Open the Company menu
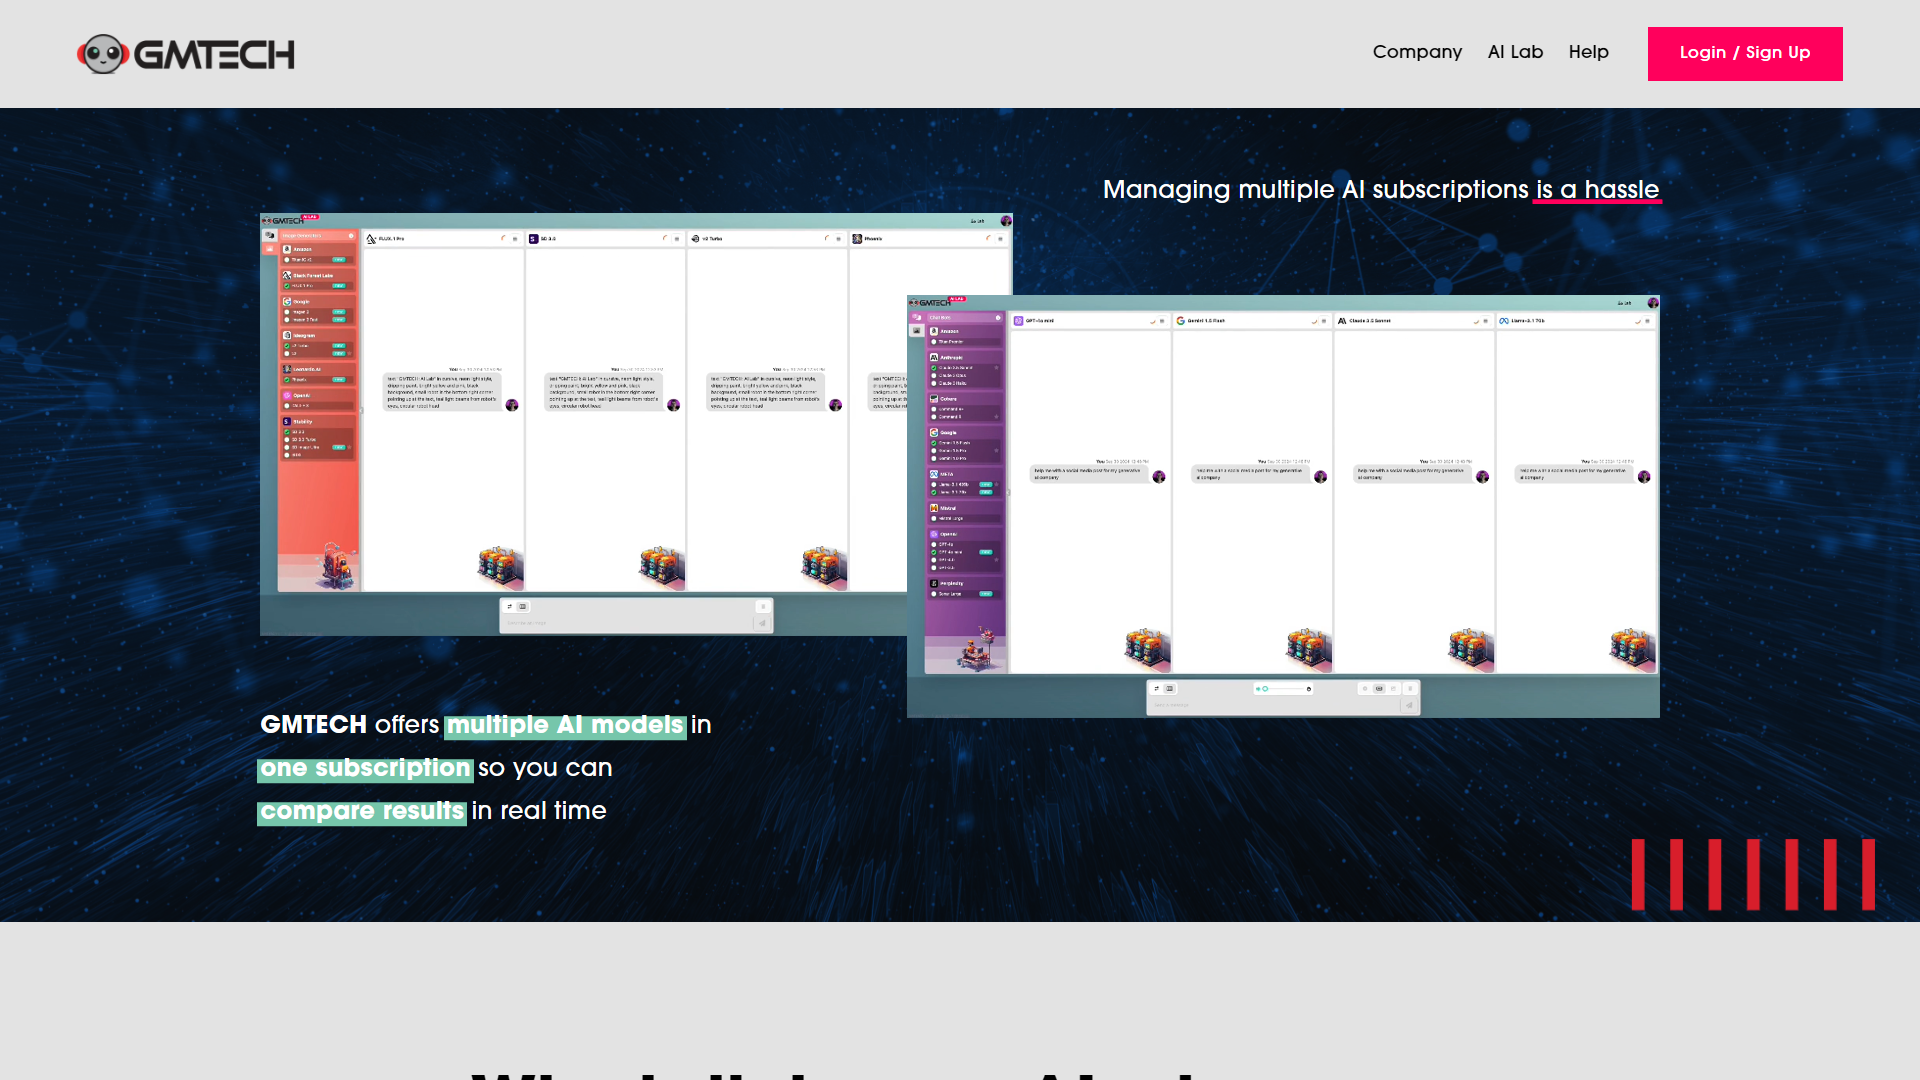Viewport: 1920px width, 1080px height. (x=1417, y=52)
